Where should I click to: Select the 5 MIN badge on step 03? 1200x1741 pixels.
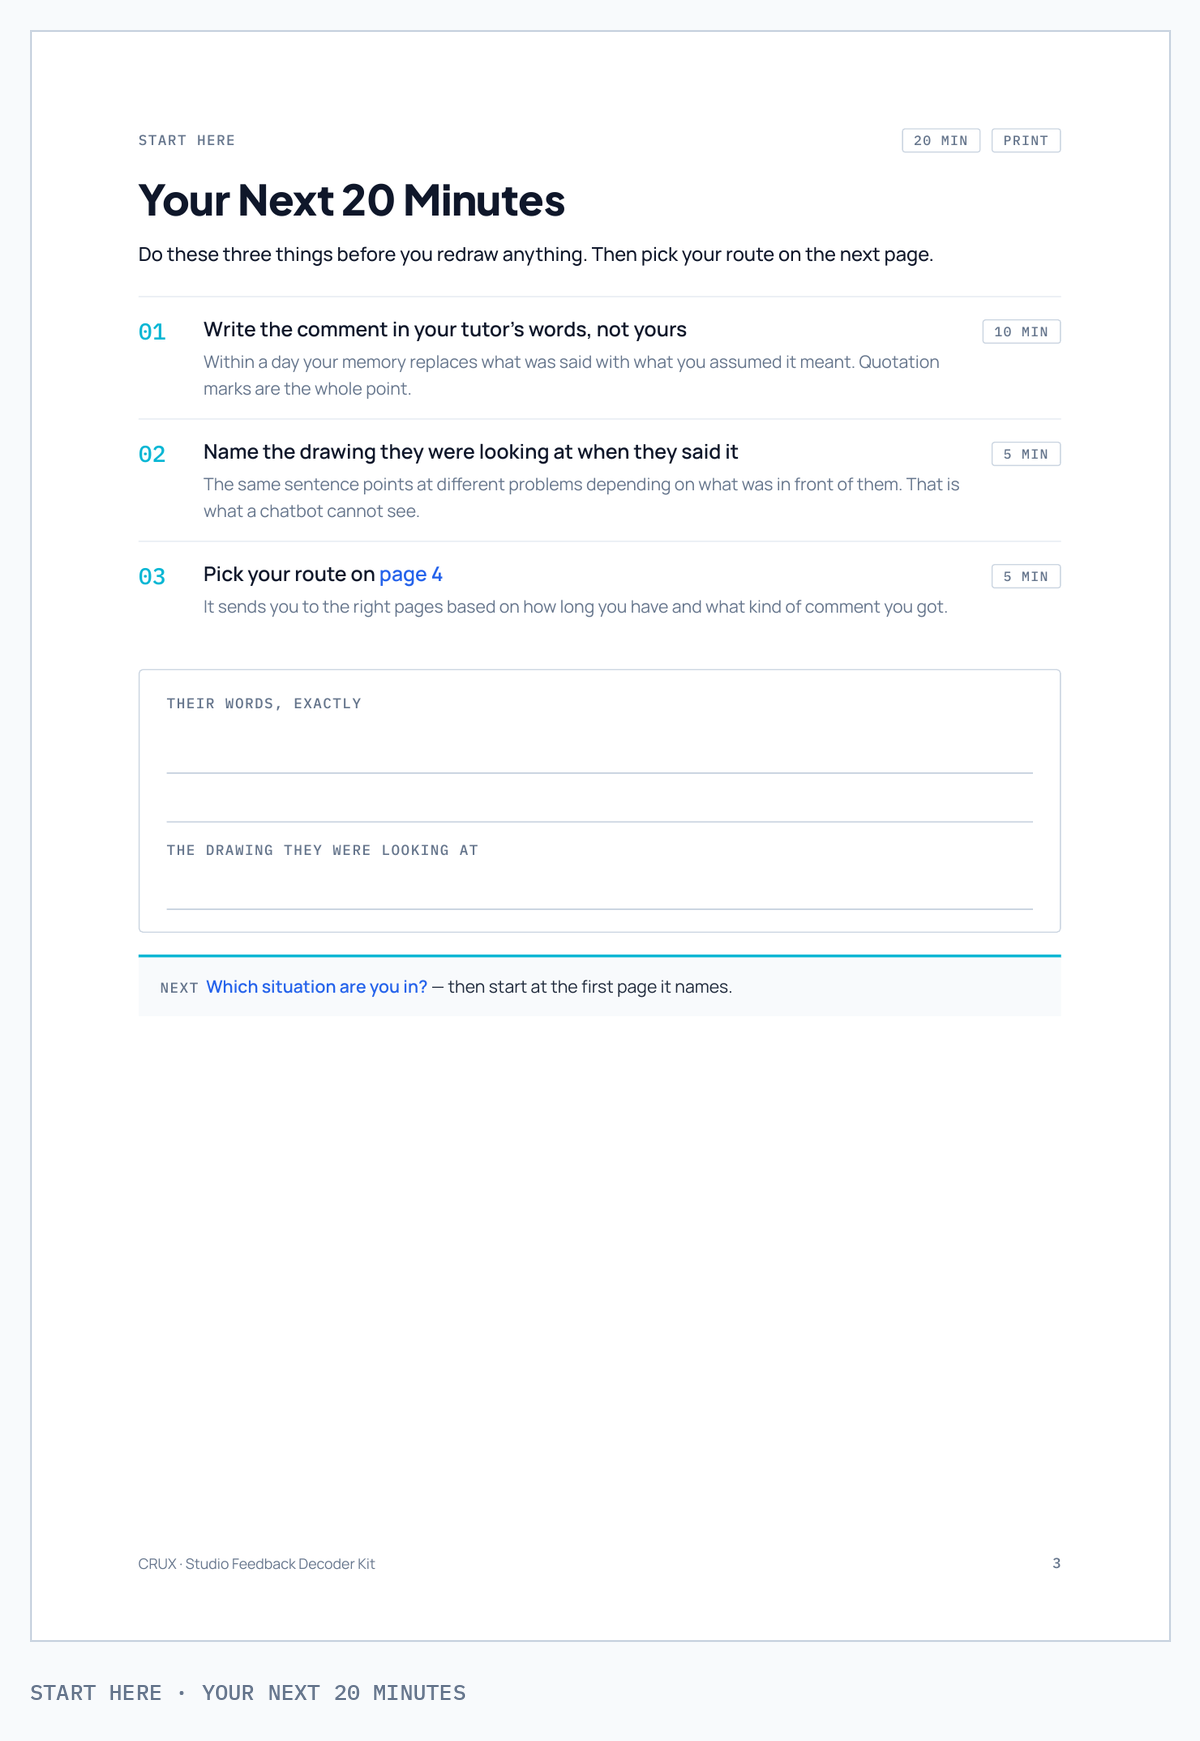tap(1026, 576)
